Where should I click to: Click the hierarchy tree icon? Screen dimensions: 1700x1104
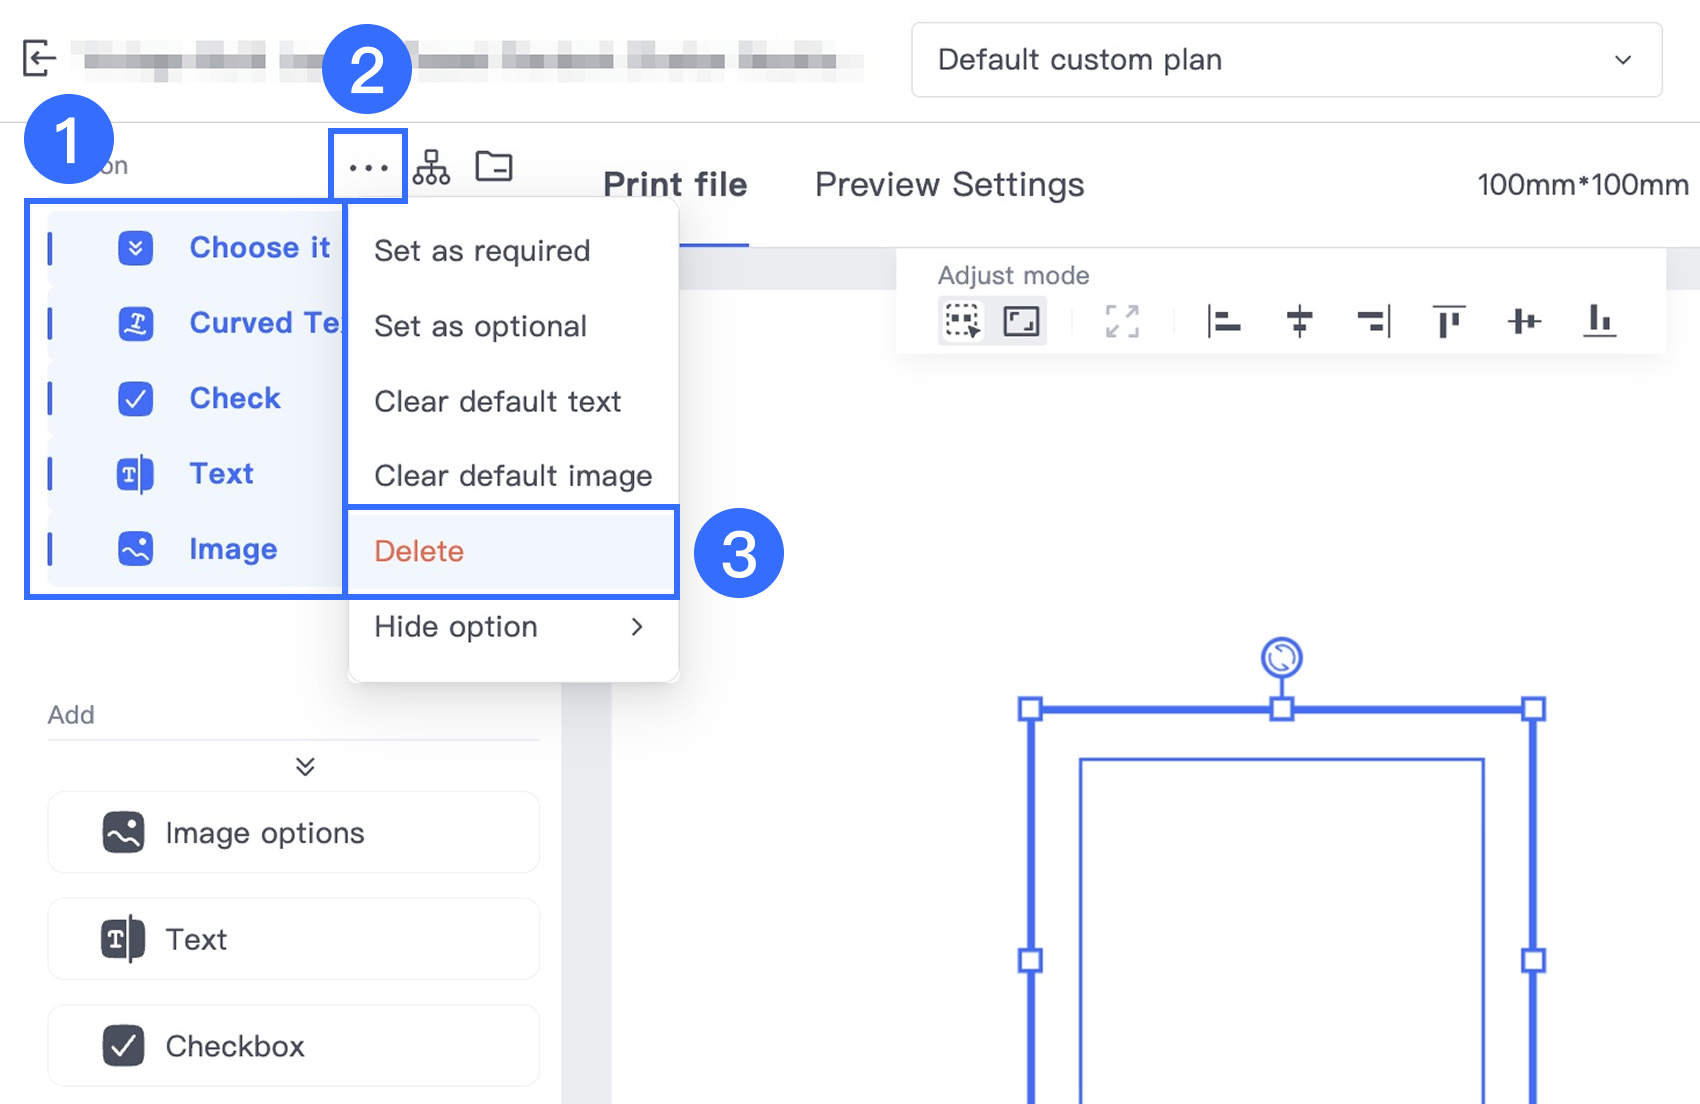click(431, 167)
